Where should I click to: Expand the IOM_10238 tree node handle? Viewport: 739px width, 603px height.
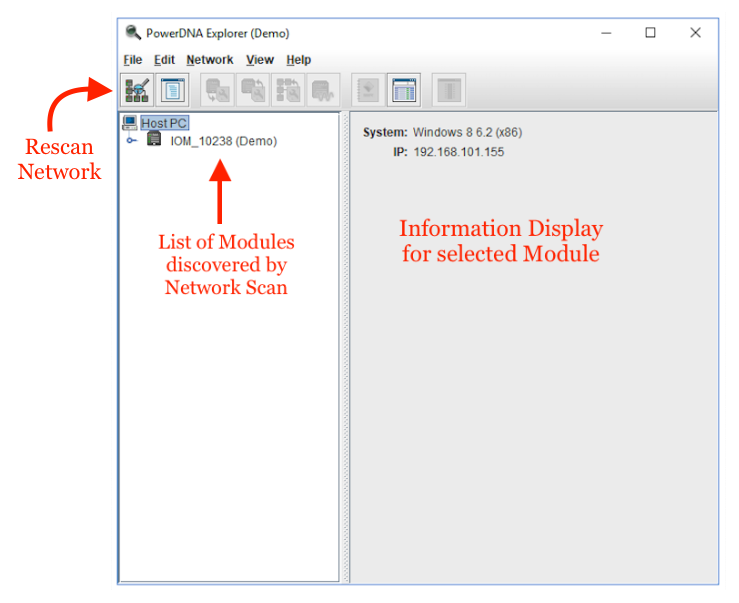(131, 140)
